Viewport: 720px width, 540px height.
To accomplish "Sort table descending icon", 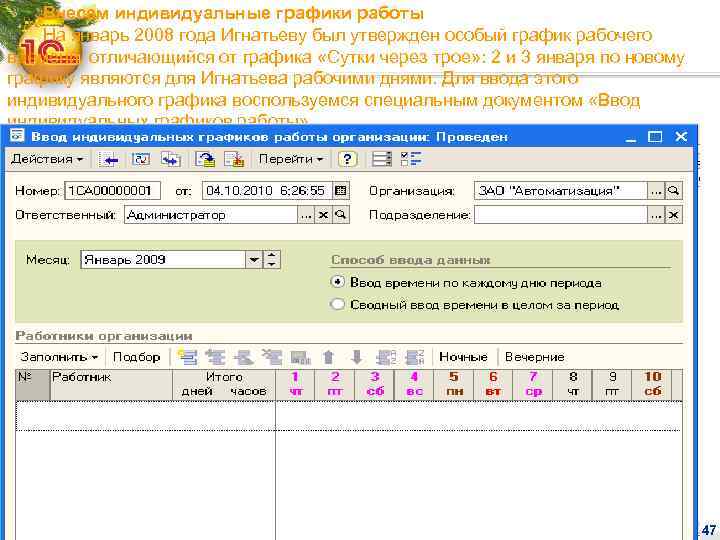I will point(415,357).
